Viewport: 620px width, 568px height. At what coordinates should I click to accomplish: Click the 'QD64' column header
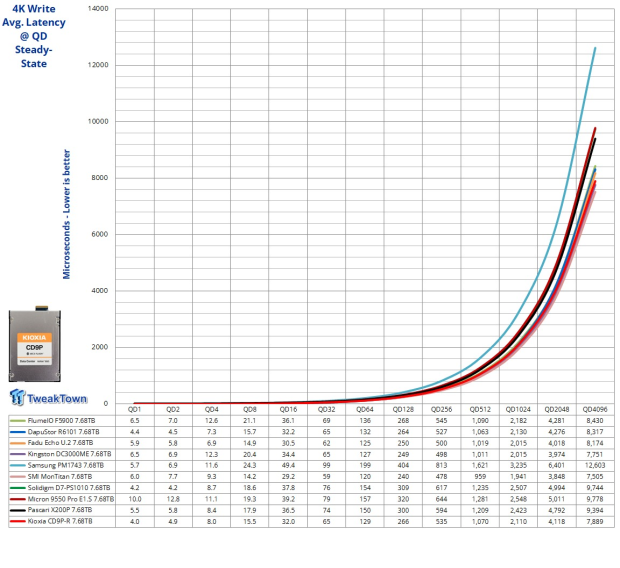(365, 409)
